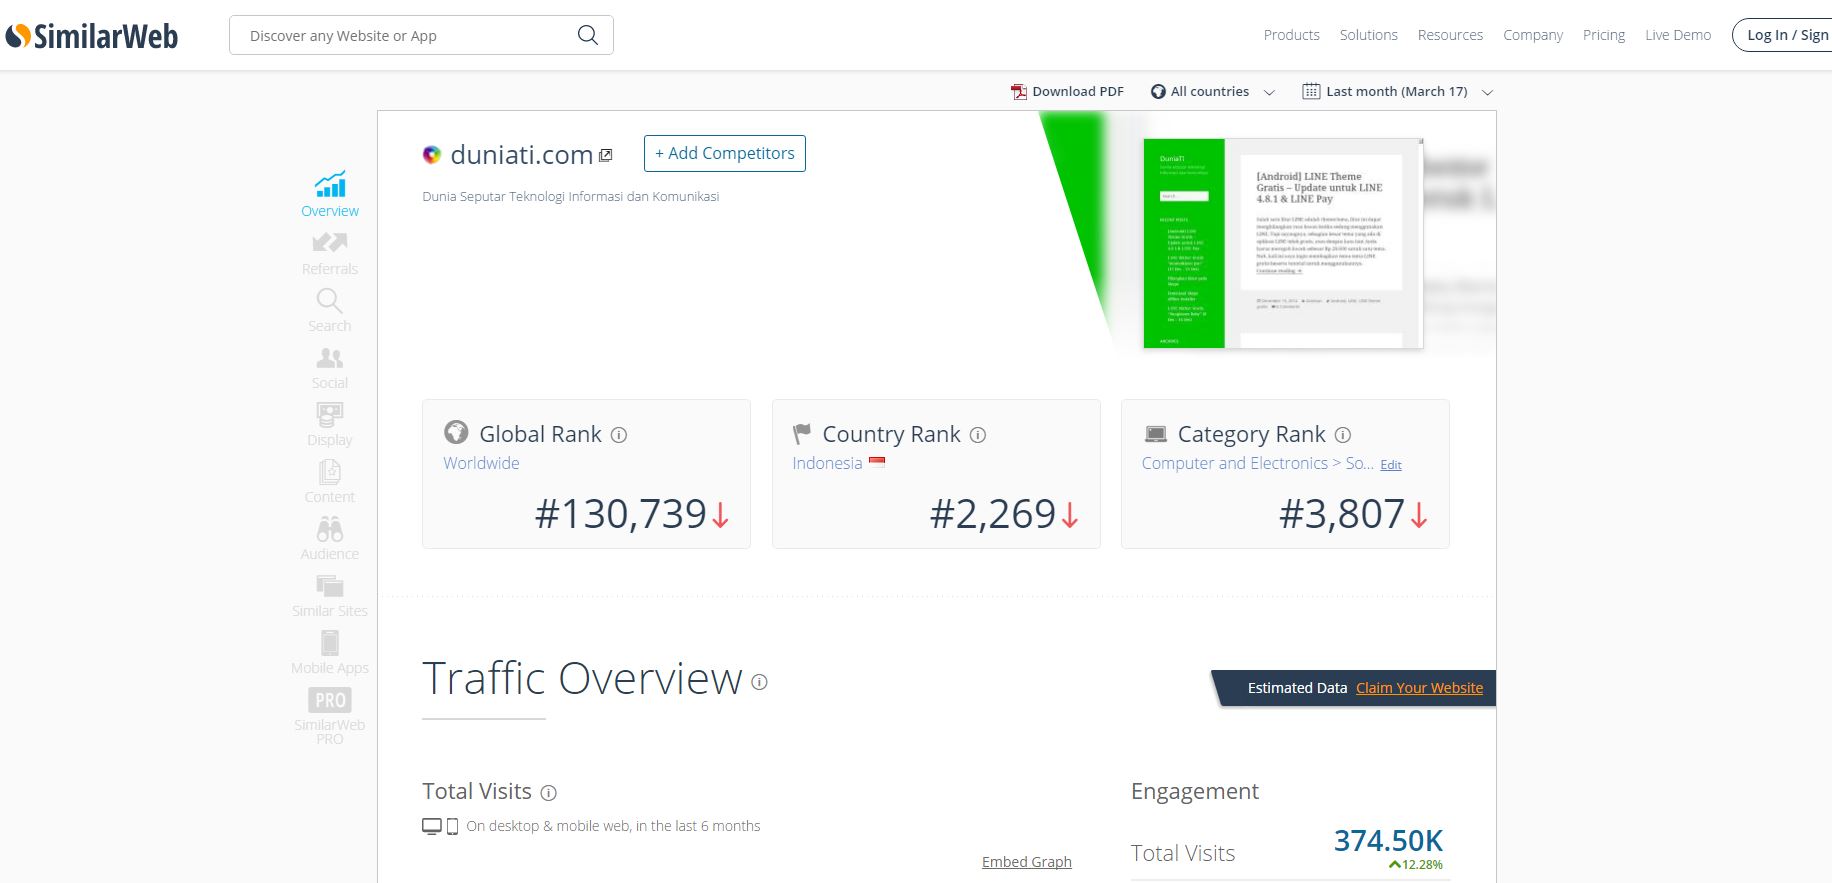
Task: Click the Total Visits info icon
Action: pos(548,793)
